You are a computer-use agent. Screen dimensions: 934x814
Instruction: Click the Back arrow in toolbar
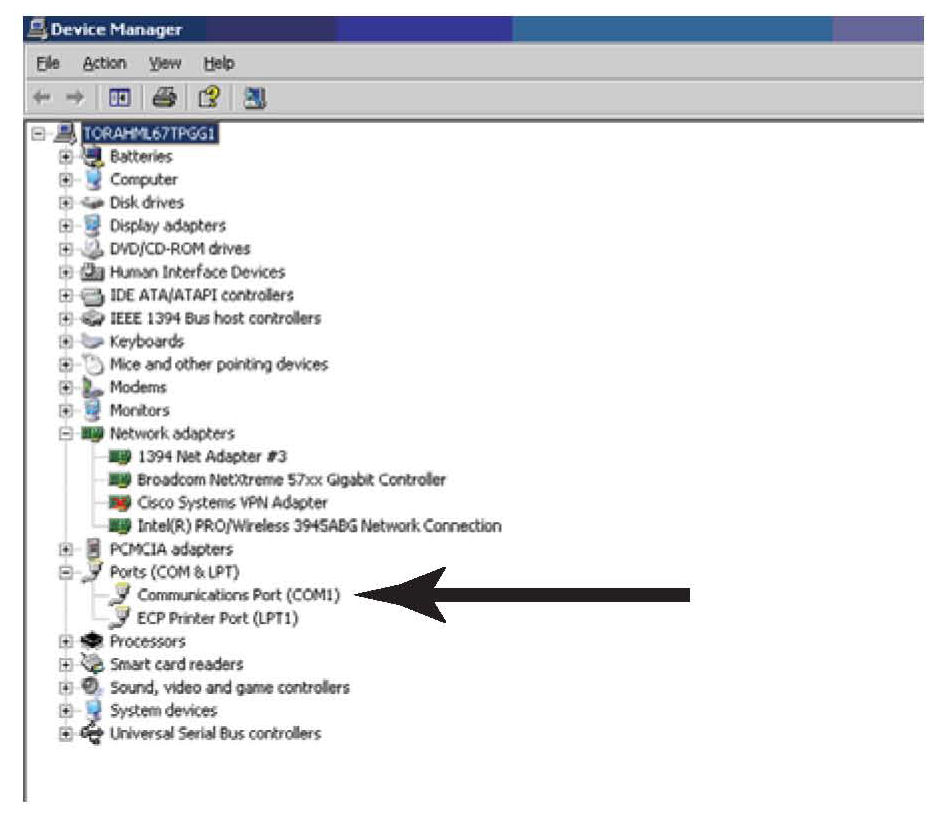(x=41, y=98)
